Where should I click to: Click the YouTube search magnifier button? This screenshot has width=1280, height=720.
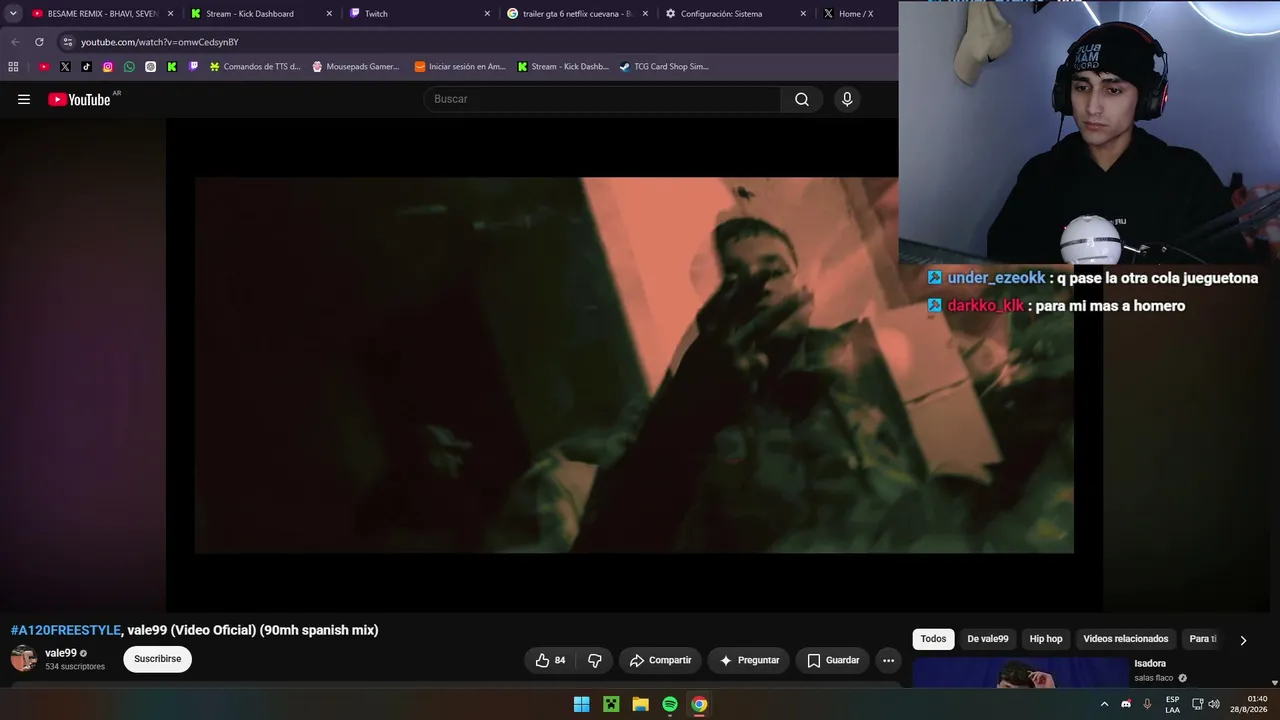click(802, 99)
